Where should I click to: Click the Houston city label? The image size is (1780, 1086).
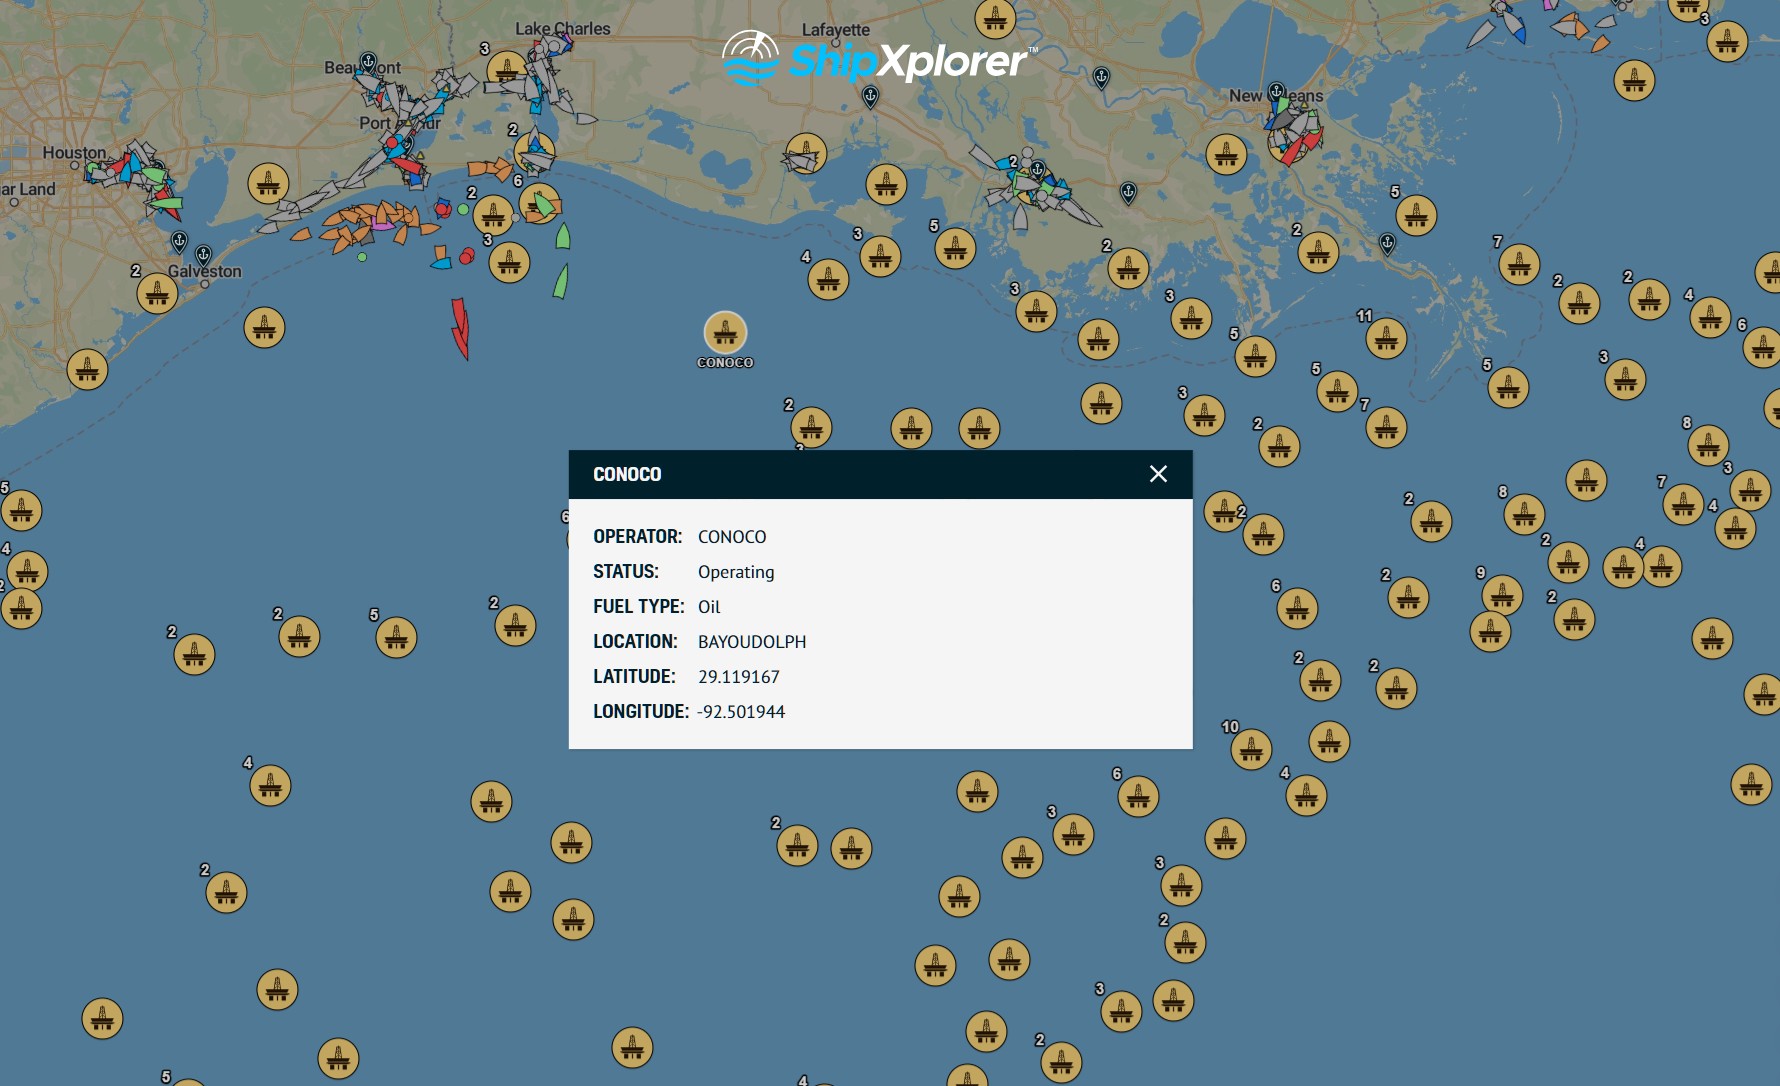click(74, 153)
